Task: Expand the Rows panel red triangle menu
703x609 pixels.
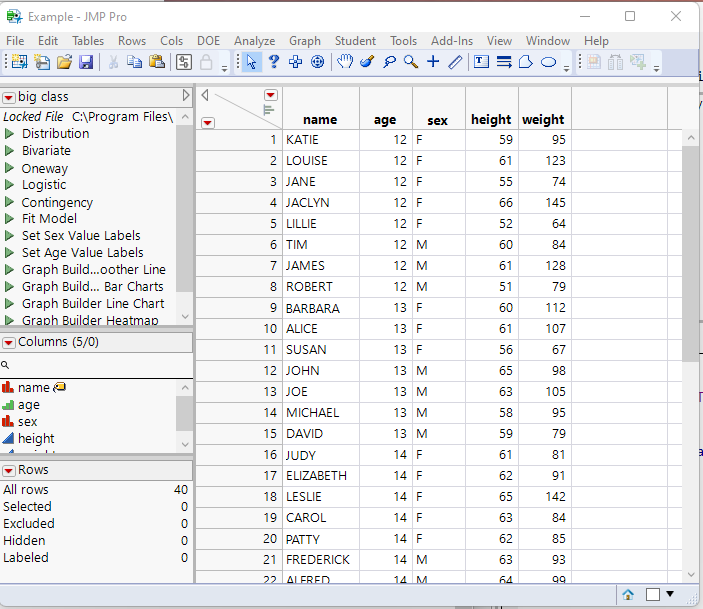Action: tap(9, 470)
